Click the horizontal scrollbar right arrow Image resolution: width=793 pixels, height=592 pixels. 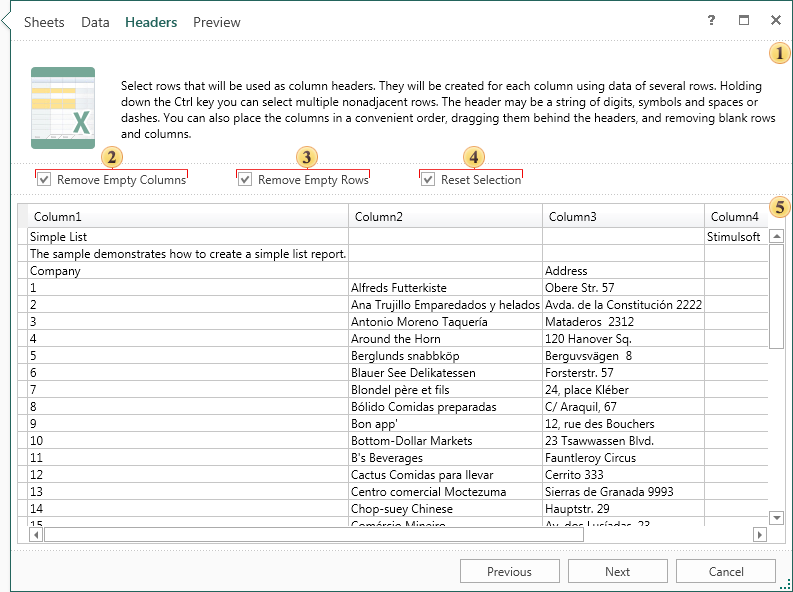tap(760, 535)
